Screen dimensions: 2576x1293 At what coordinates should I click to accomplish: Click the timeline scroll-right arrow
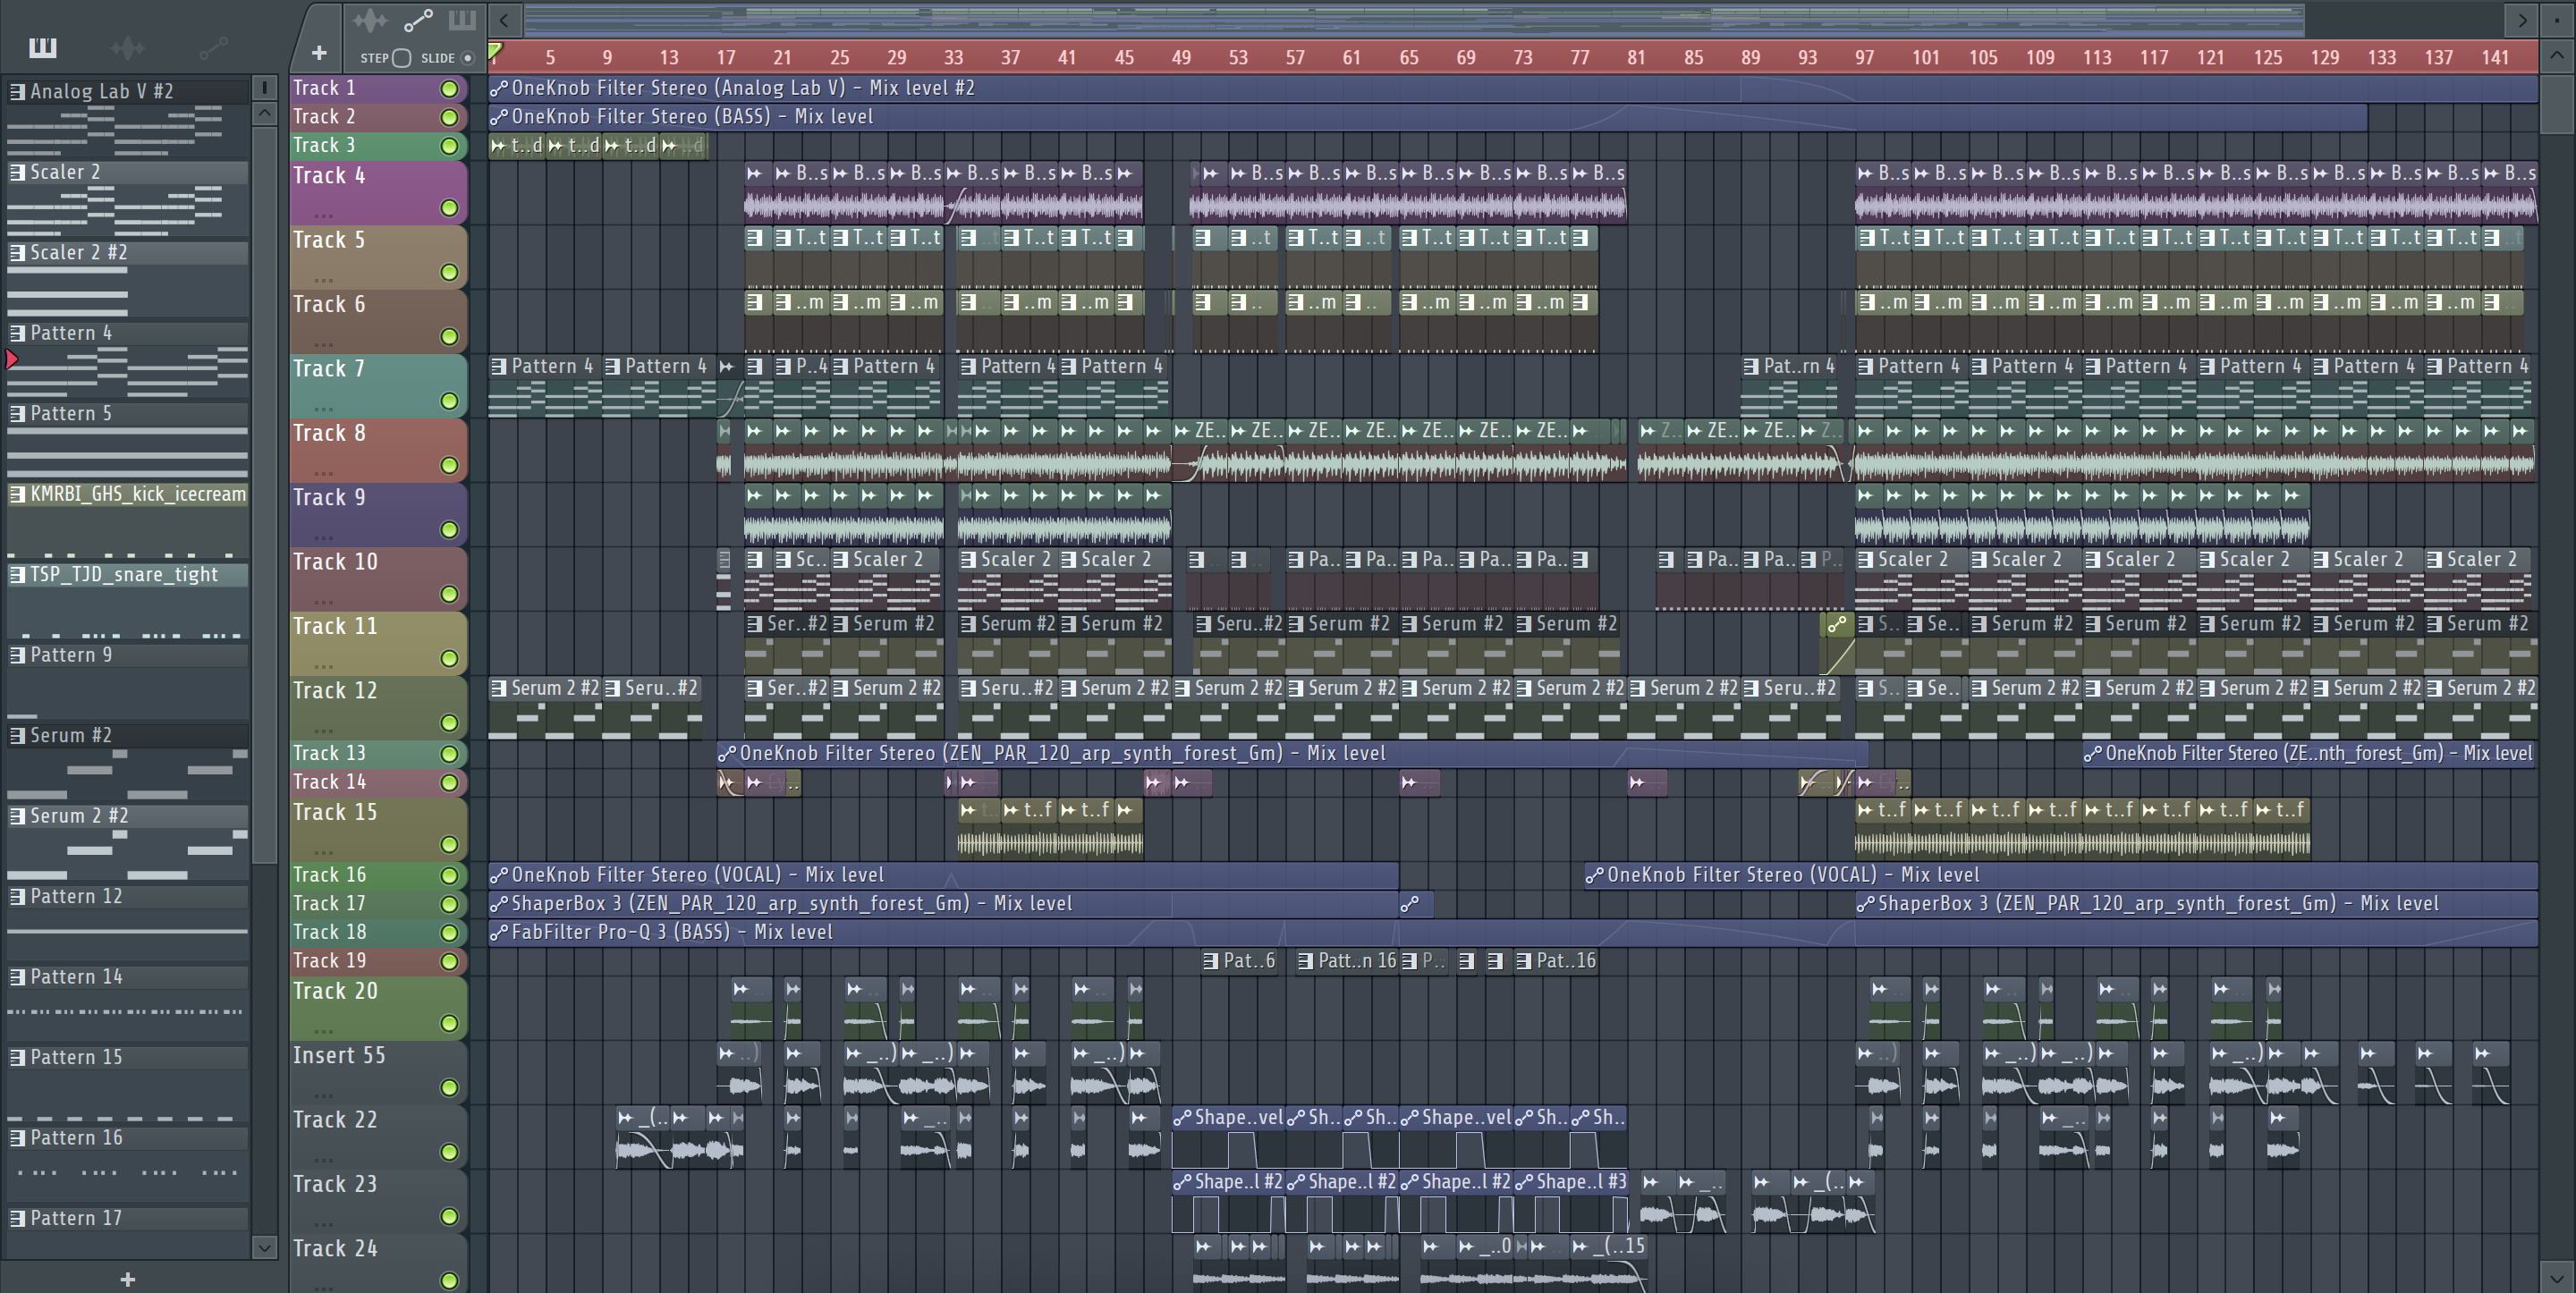tap(2522, 19)
